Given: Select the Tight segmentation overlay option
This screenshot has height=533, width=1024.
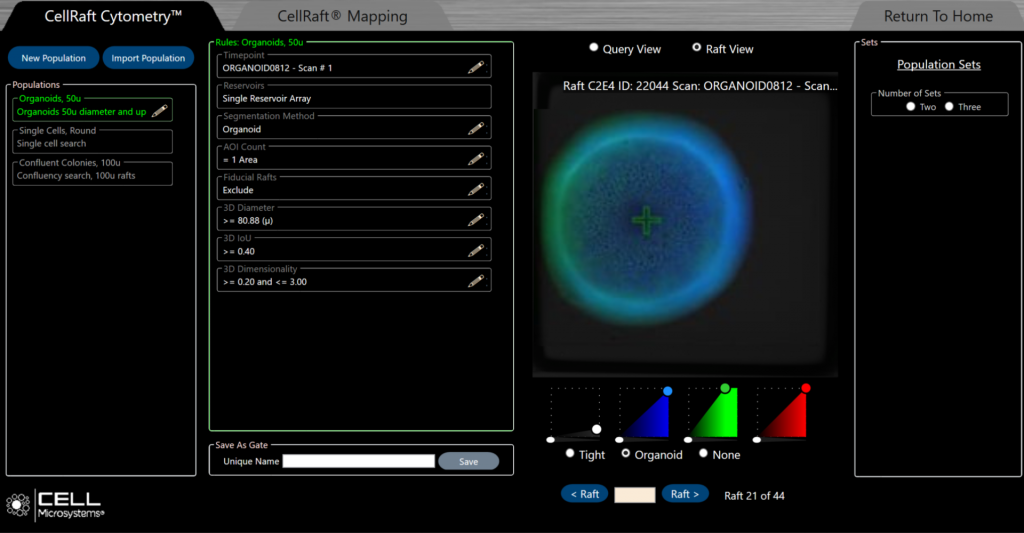Looking at the screenshot, I should coord(570,453).
